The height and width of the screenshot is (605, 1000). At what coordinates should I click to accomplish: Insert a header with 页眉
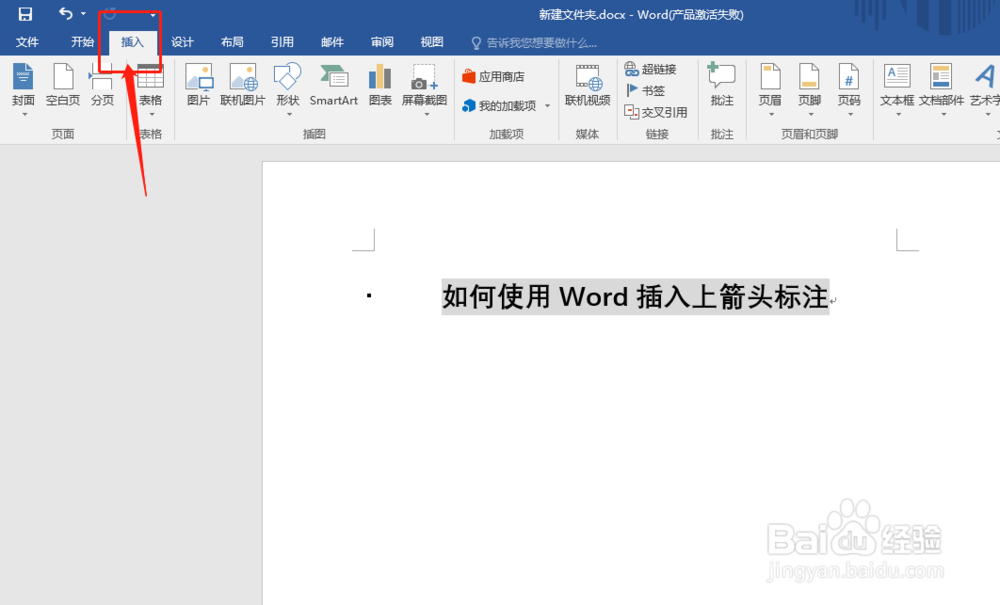point(770,85)
